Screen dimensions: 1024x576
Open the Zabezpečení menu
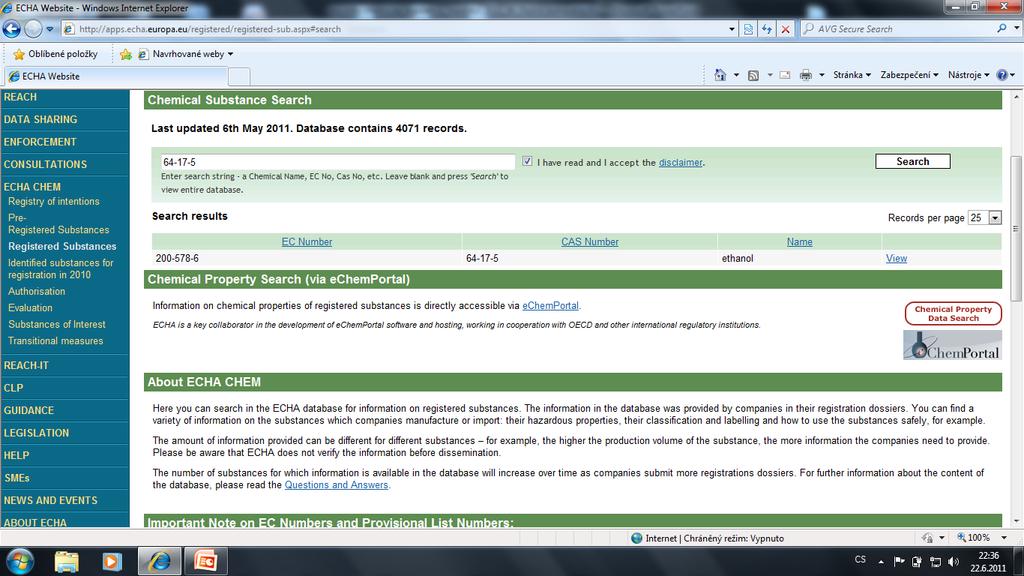[x=909, y=75]
